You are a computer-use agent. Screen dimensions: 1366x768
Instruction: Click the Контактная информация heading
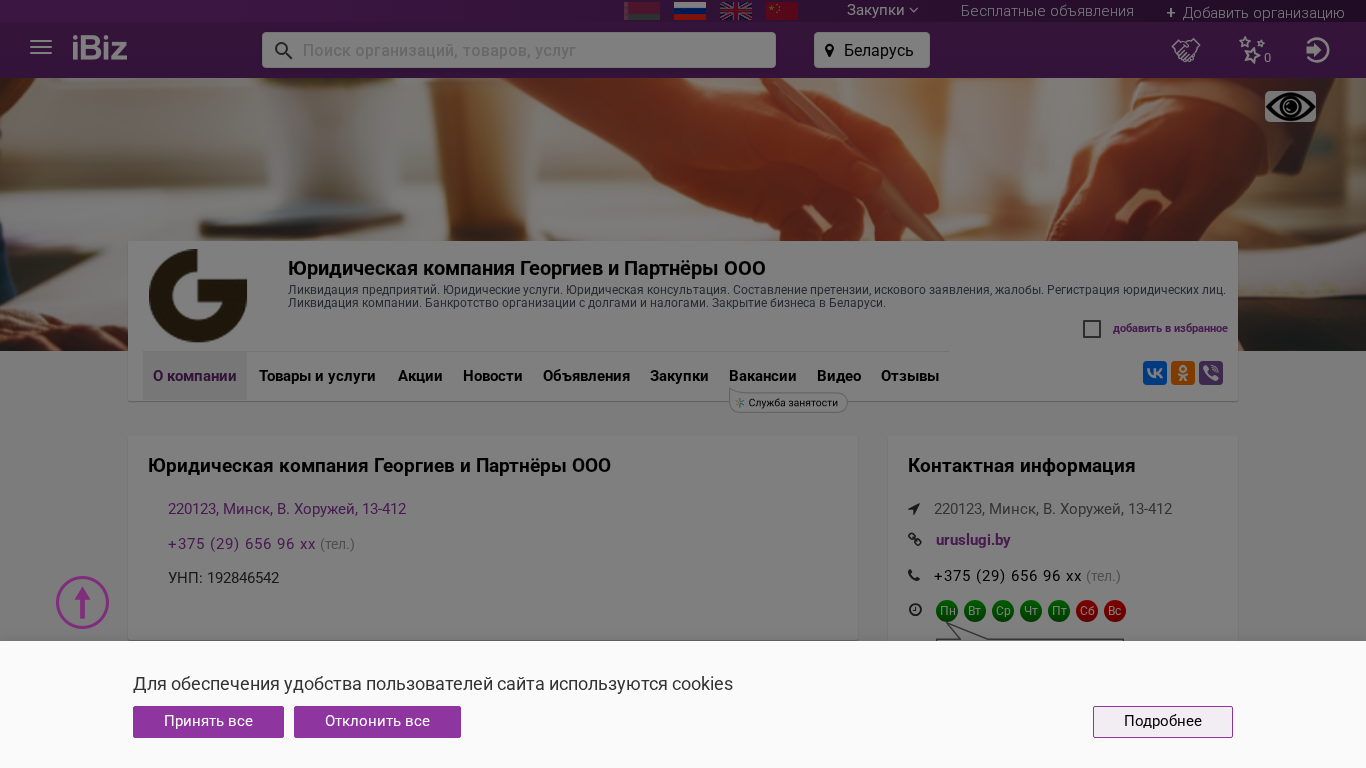click(x=1021, y=466)
